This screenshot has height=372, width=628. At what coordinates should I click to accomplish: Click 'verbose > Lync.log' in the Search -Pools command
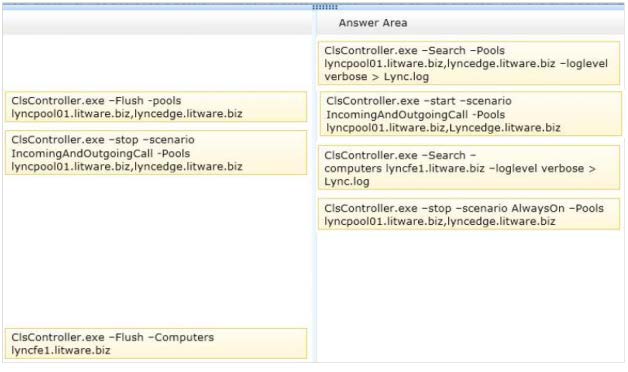(x=376, y=76)
